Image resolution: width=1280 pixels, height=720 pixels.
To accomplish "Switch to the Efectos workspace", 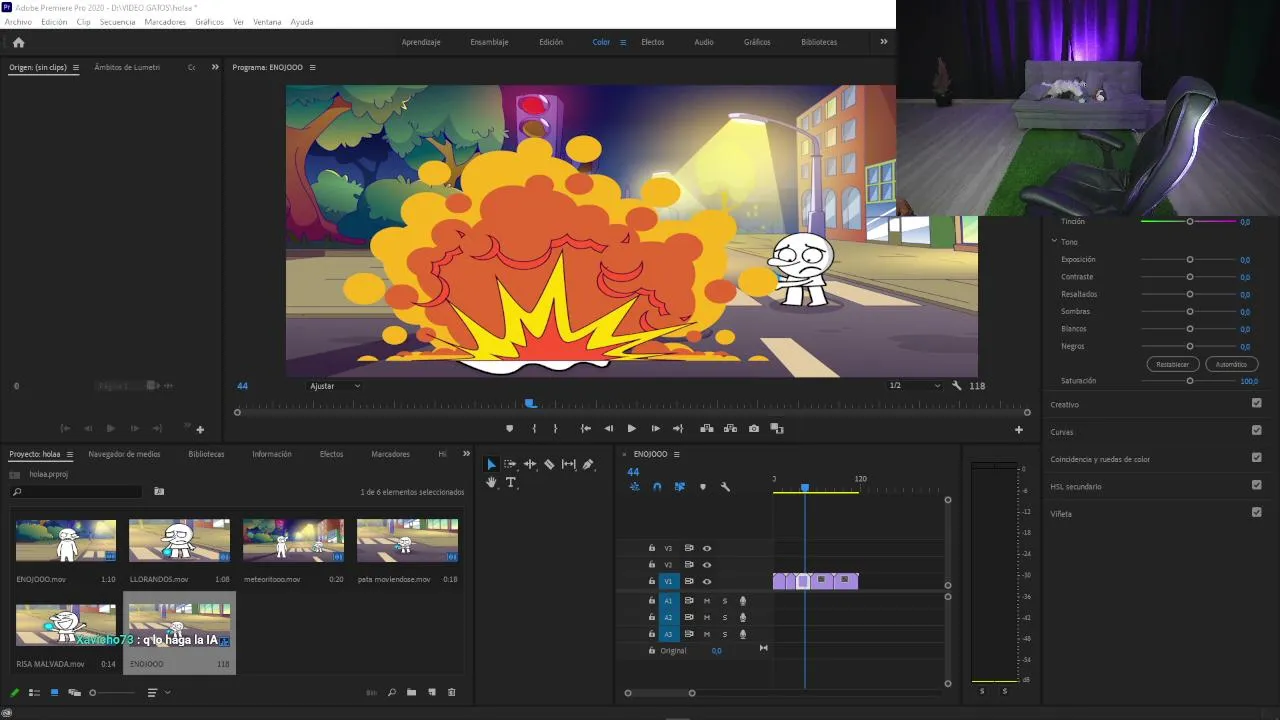I will (x=653, y=42).
